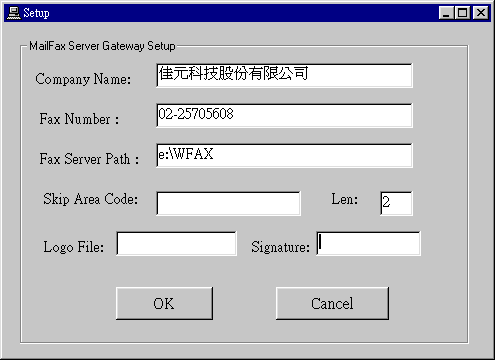Click the Len input box

(x=396, y=203)
